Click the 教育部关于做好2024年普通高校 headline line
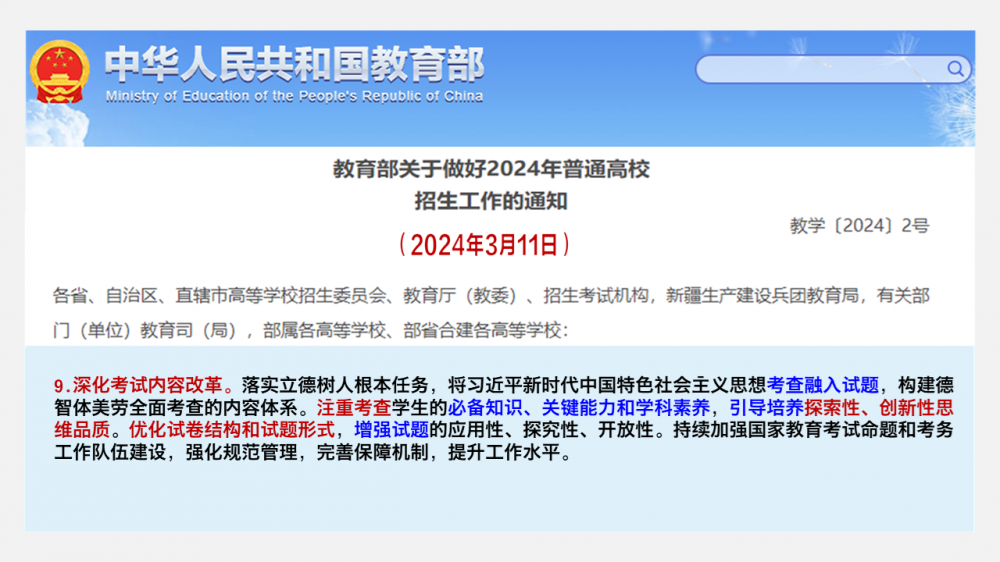1000x562 pixels. coord(491,169)
